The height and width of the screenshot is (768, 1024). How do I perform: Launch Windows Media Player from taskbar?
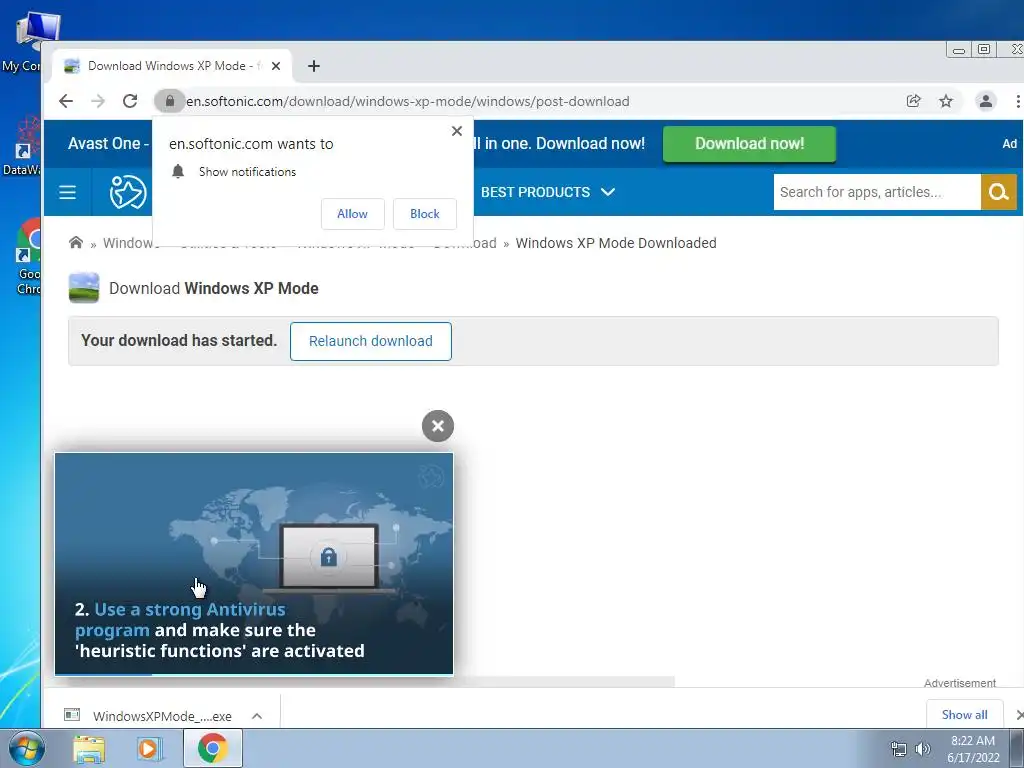(x=149, y=749)
